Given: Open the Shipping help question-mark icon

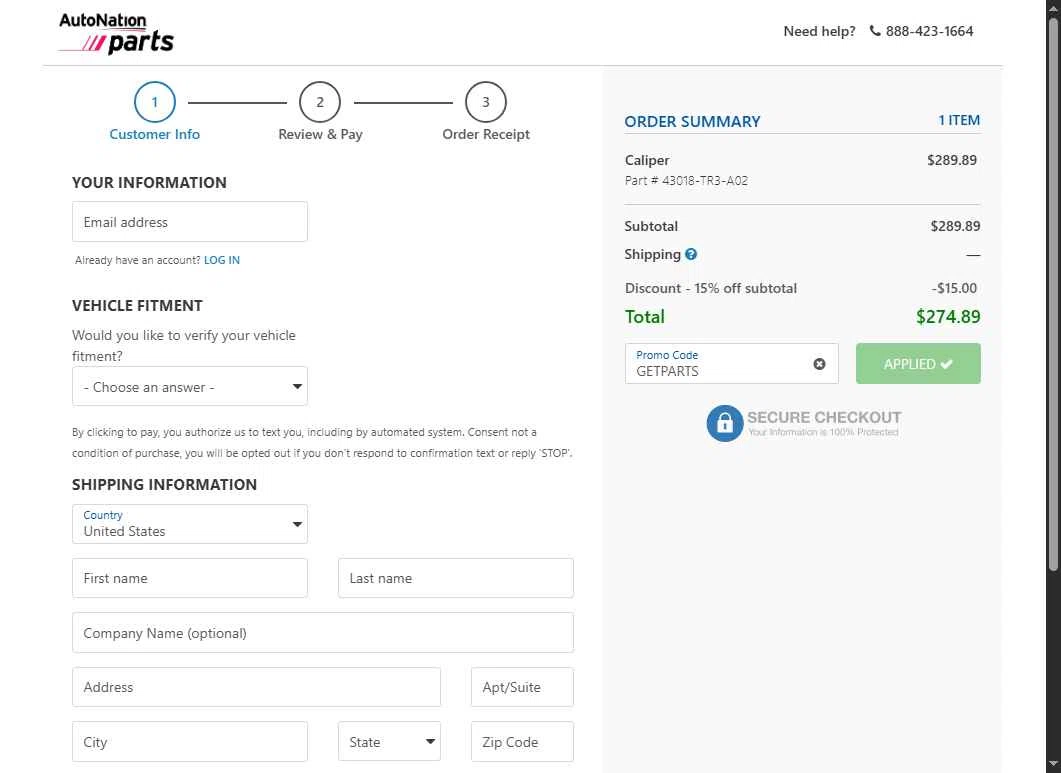Looking at the screenshot, I should tap(691, 255).
